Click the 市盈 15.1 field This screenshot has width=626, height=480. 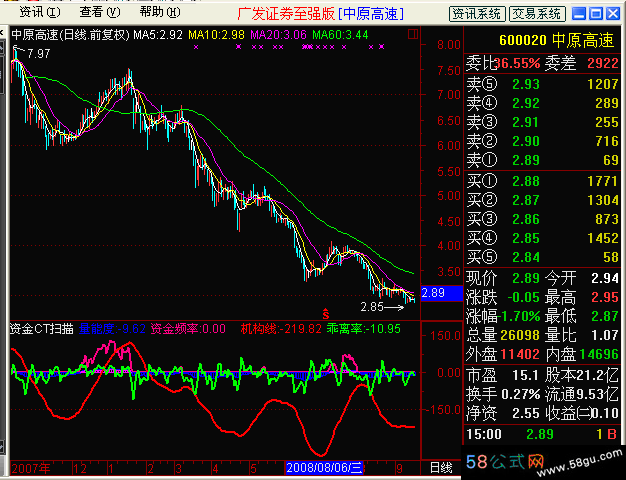coord(503,375)
